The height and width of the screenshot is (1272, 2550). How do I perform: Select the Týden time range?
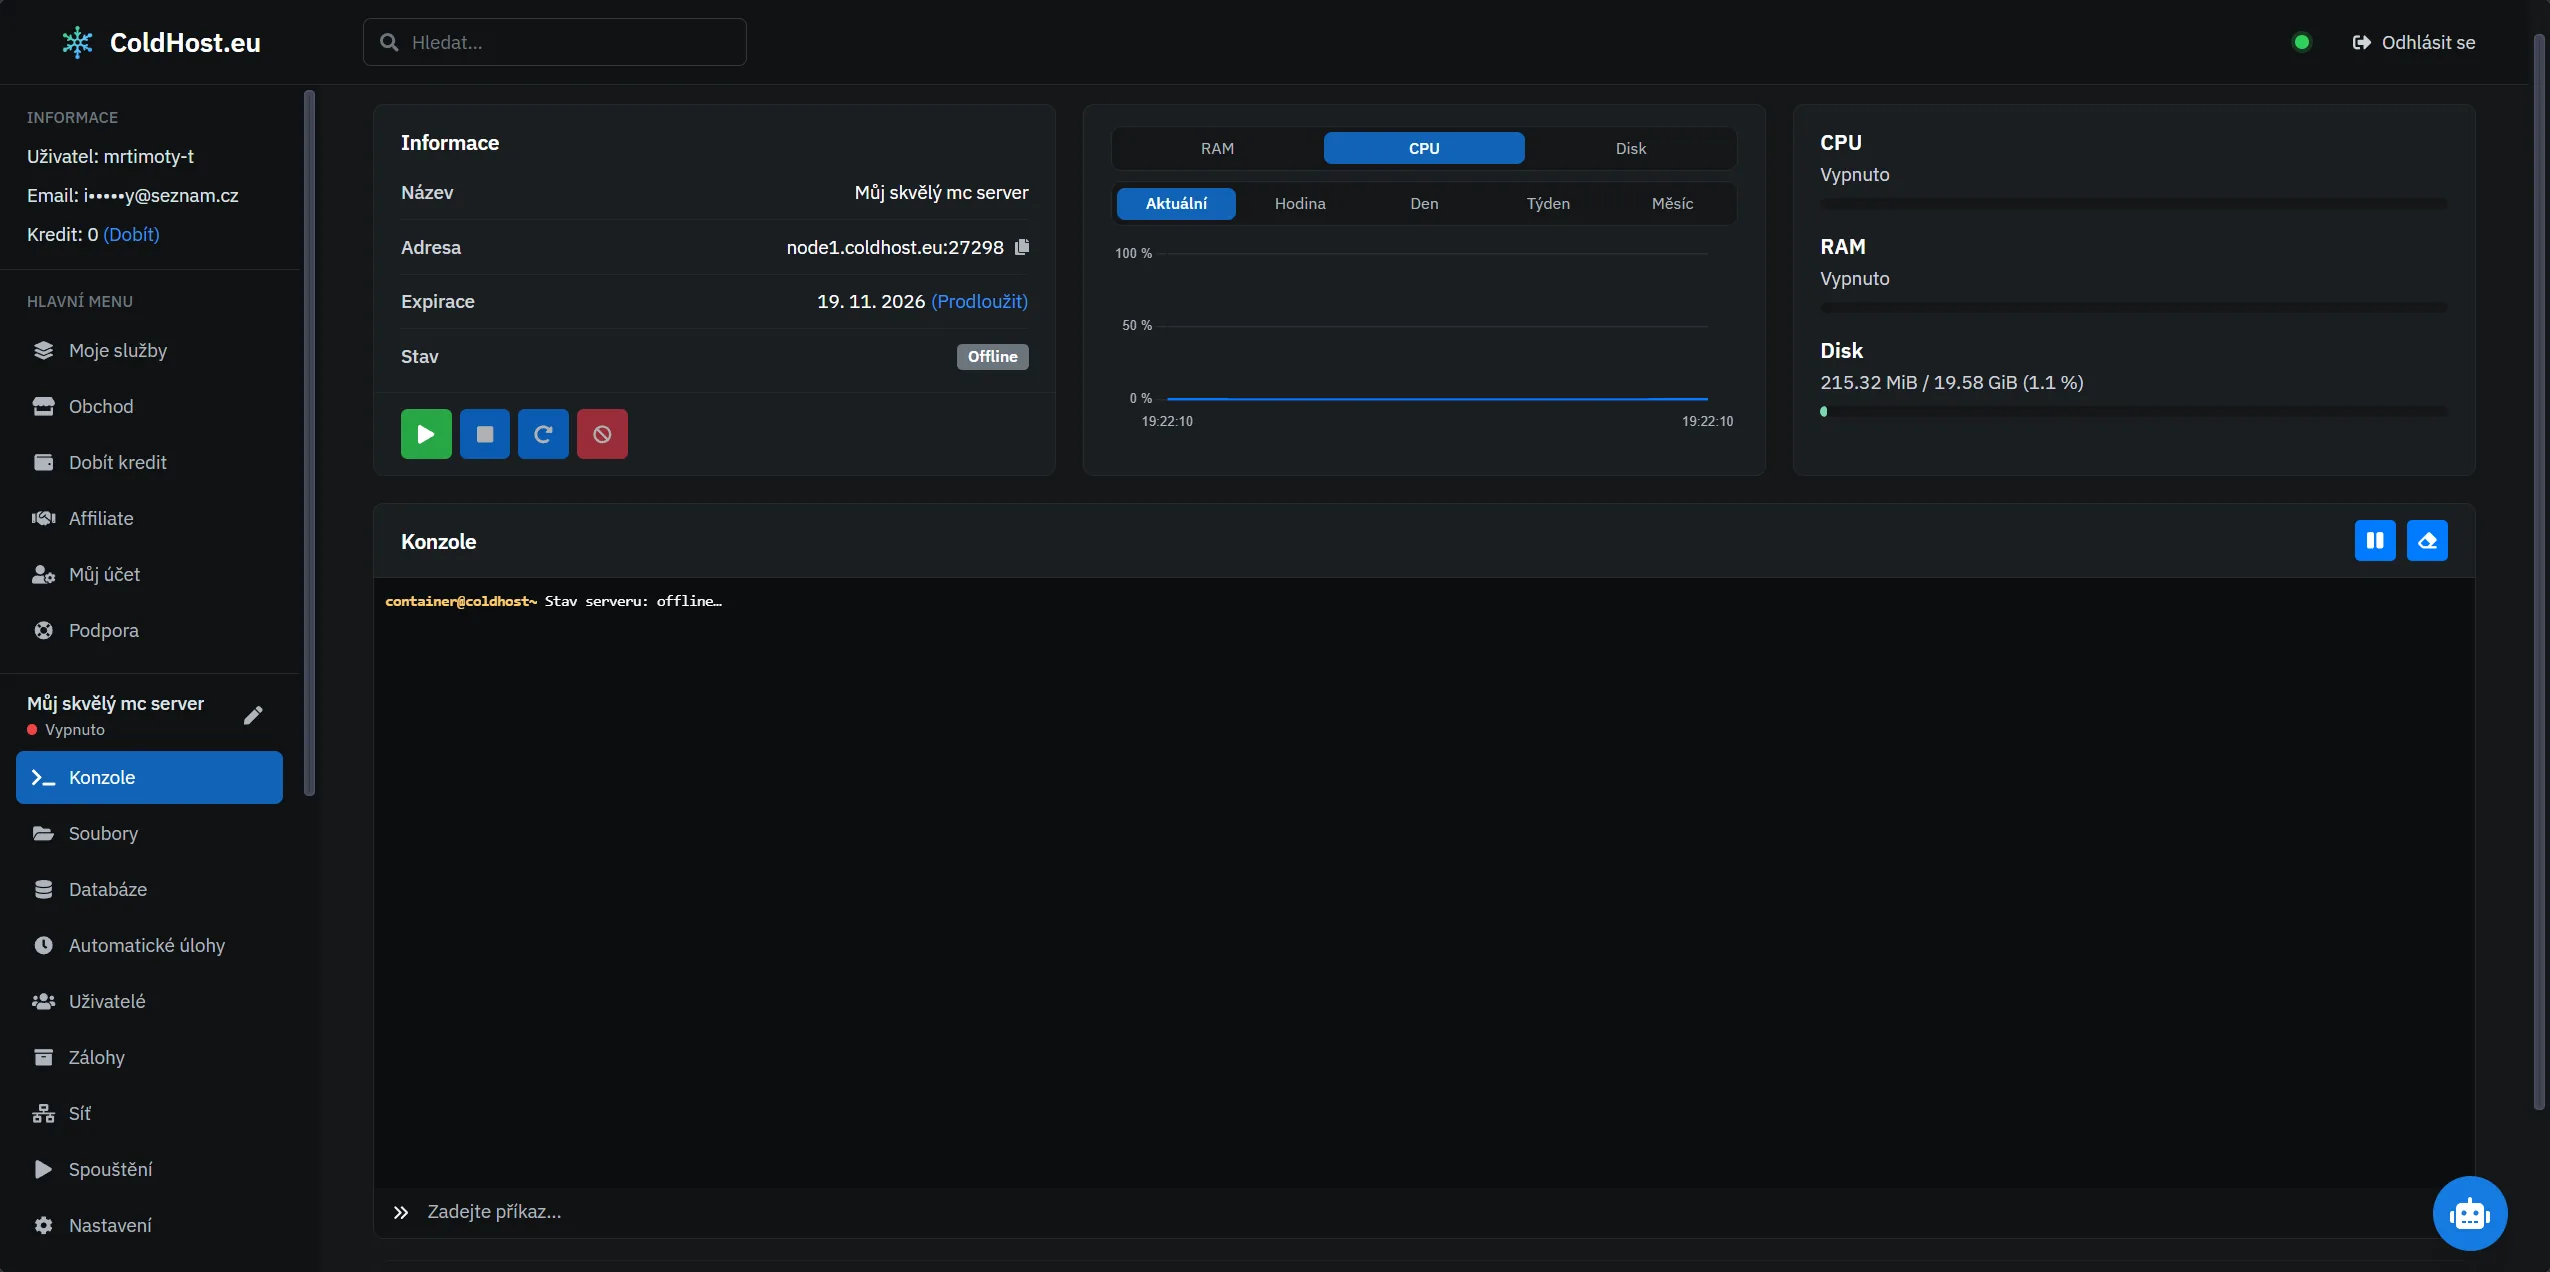pyautogui.click(x=1548, y=203)
